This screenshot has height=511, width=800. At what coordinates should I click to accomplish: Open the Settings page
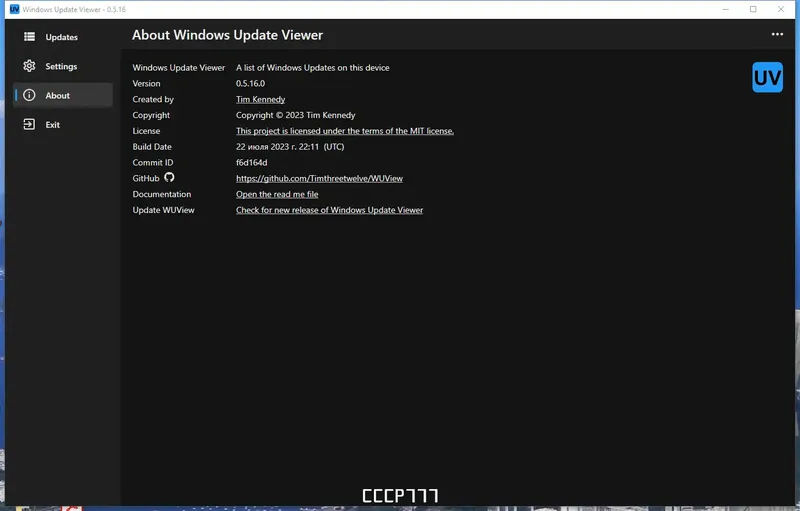pos(62,66)
